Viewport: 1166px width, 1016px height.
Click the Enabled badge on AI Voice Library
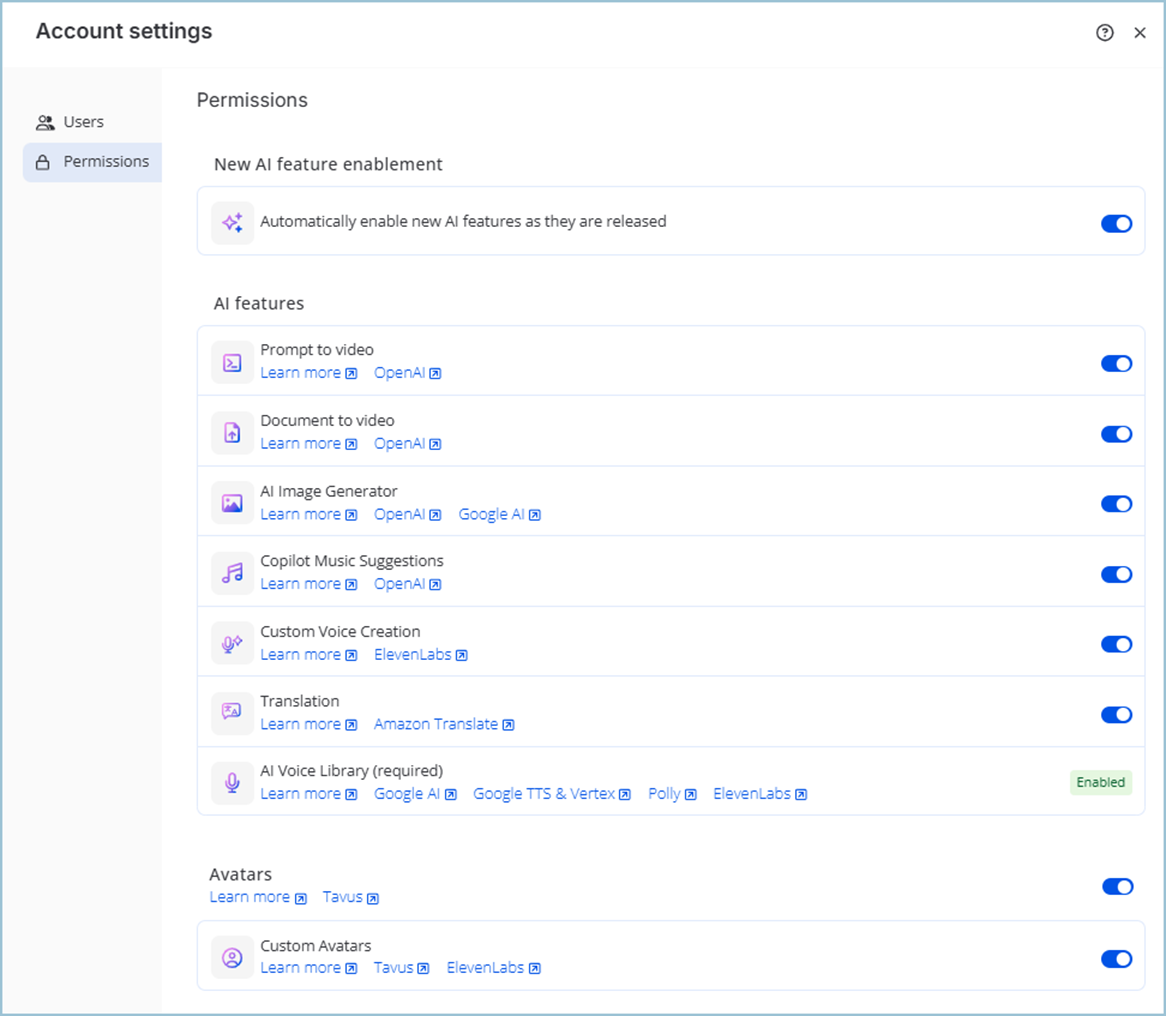pyautogui.click(x=1101, y=783)
